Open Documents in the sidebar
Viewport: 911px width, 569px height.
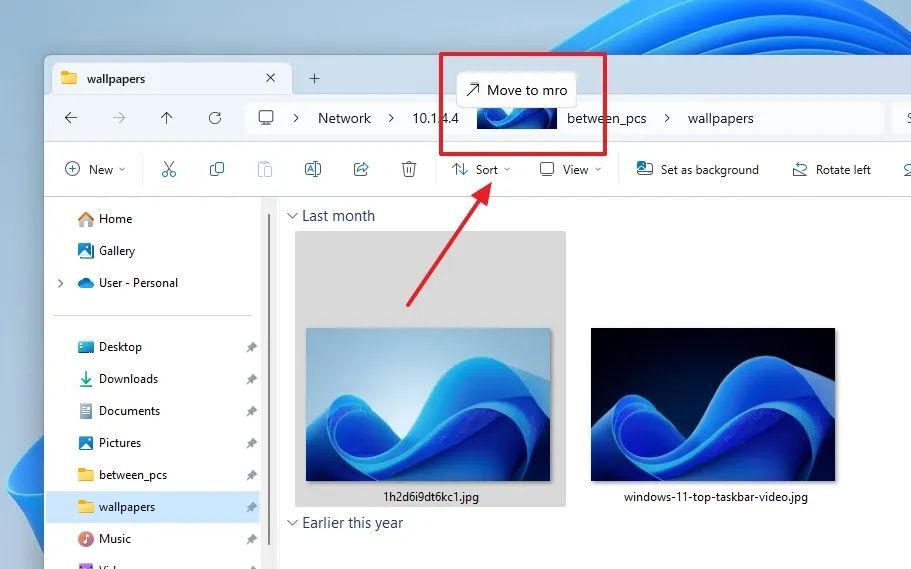point(119,410)
